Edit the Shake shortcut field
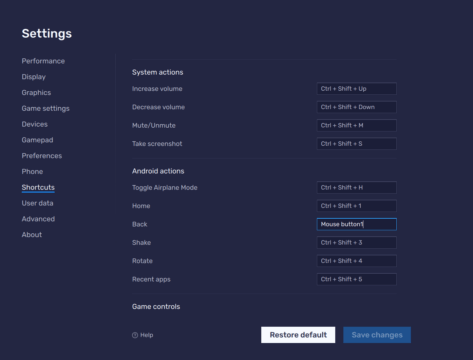The image size is (473, 360). coord(356,242)
